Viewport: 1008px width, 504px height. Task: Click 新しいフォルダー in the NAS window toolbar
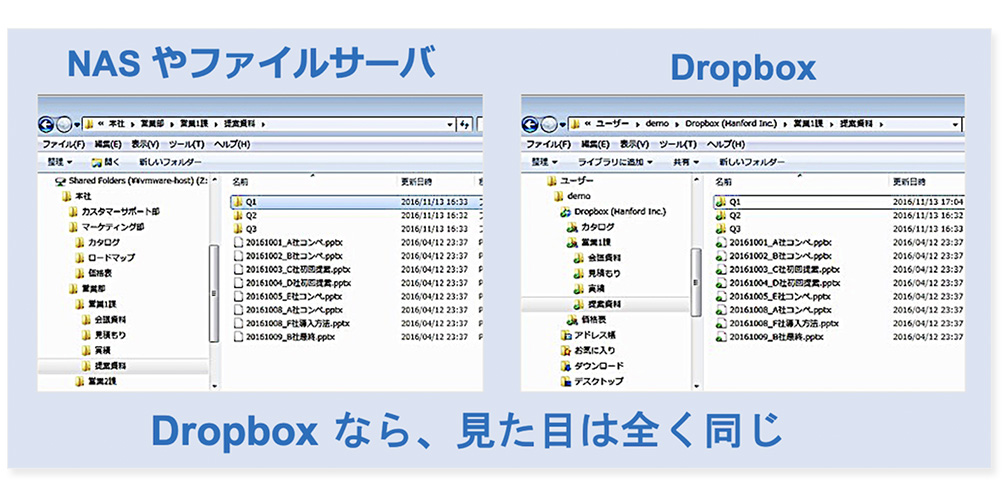pos(169,162)
